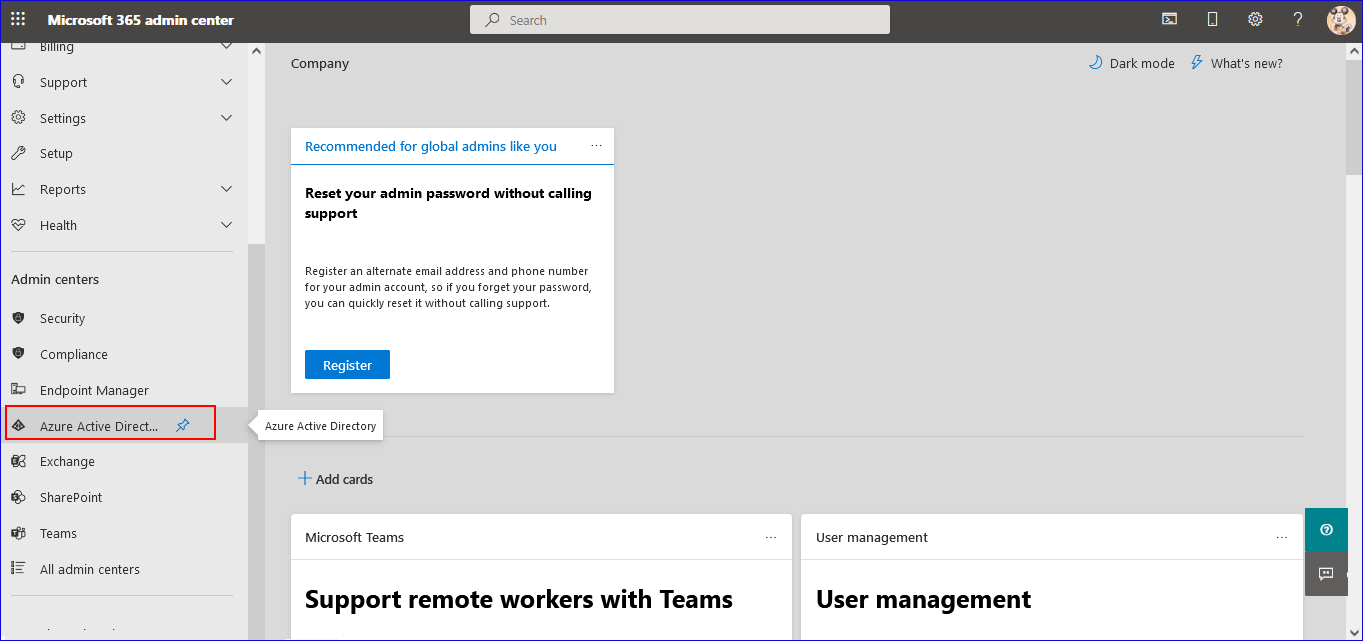1363x641 pixels.
Task: Click the Exchange icon
Action: point(18,461)
